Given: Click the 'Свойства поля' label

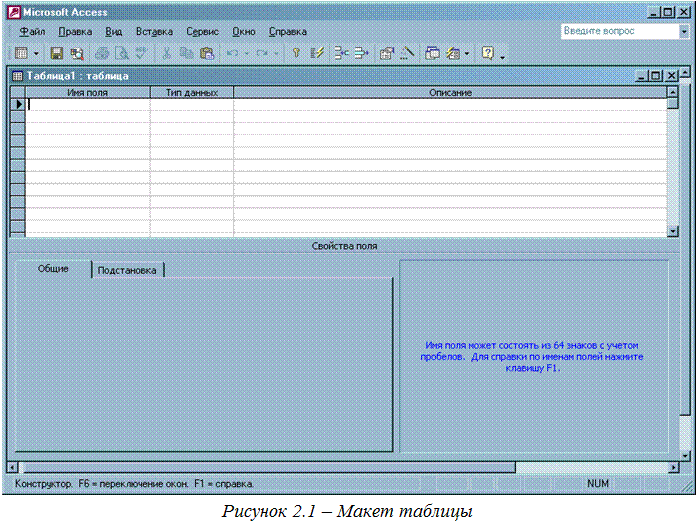Looking at the screenshot, I should tap(344, 246).
